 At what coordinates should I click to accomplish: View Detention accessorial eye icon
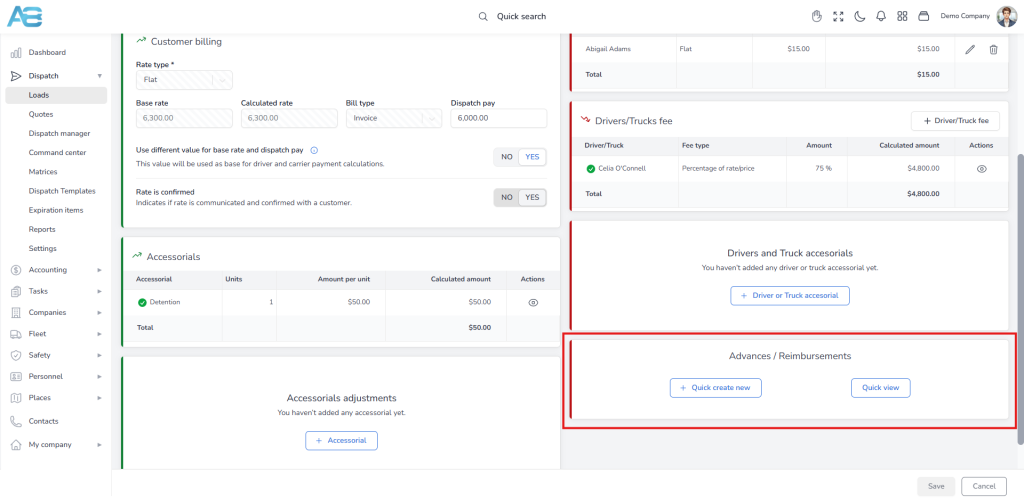[x=533, y=302]
